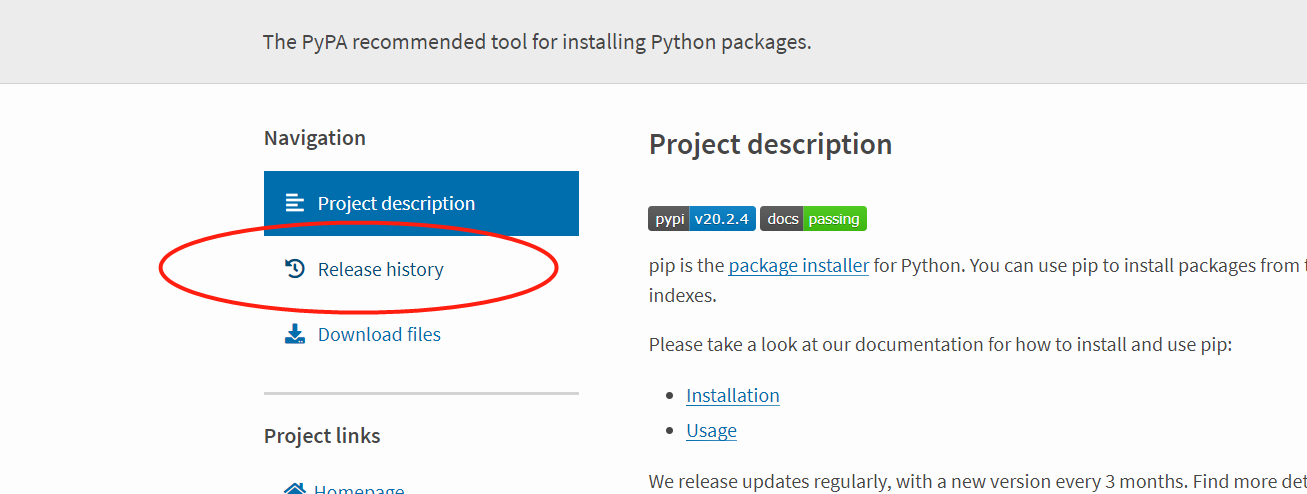Click the large 'Project description' main heading

pyautogui.click(x=770, y=144)
